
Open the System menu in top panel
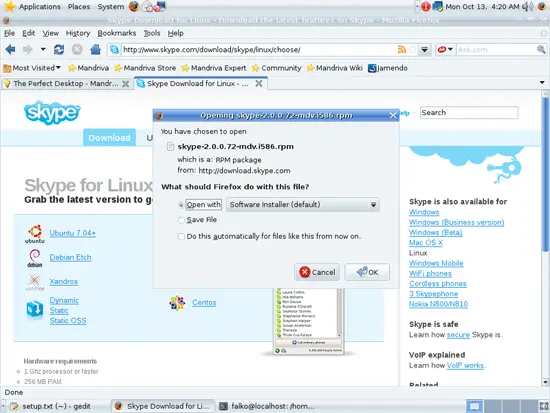pos(110,6)
